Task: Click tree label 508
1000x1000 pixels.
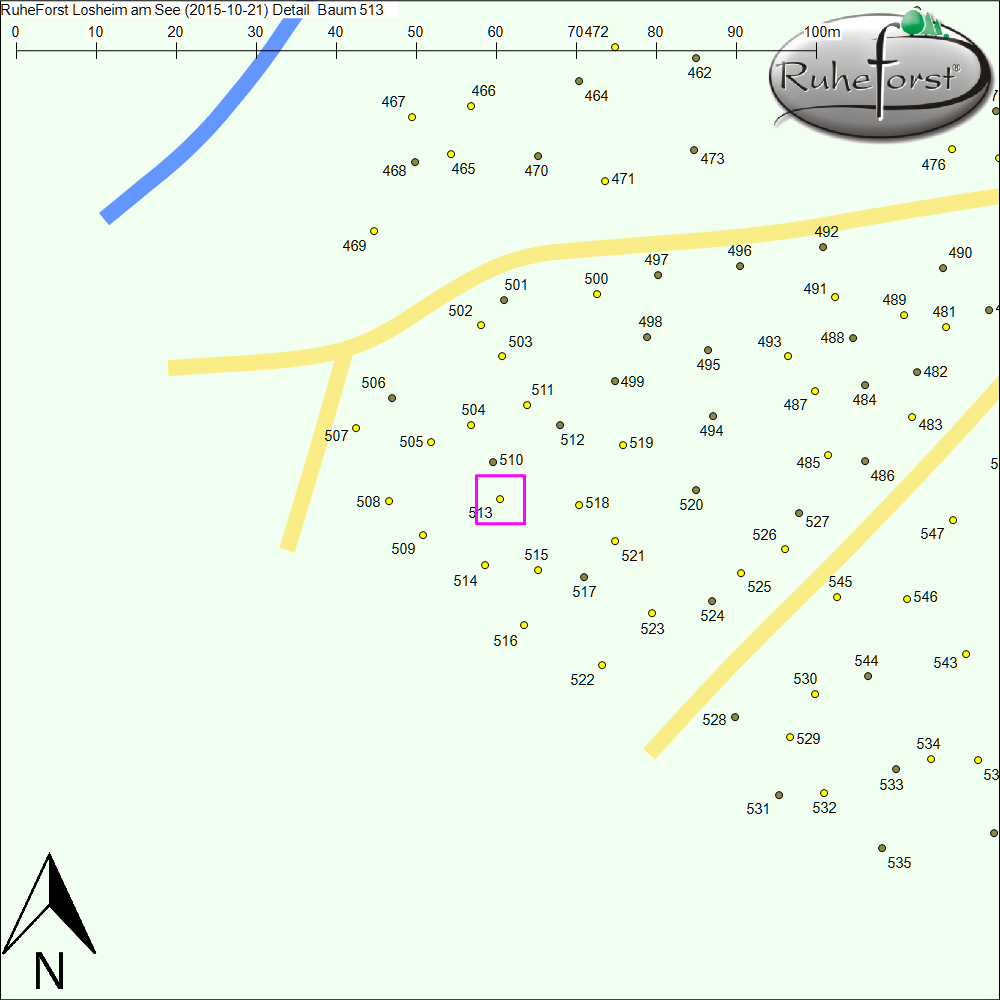Action: [368, 503]
